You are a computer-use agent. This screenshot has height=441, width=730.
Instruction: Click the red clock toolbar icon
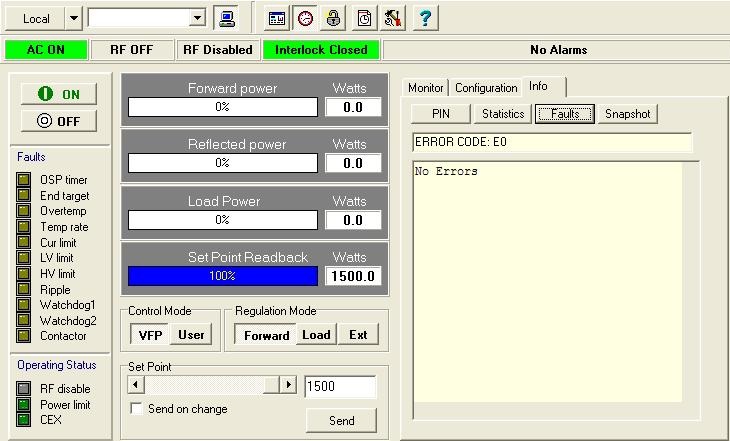click(305, 18)
